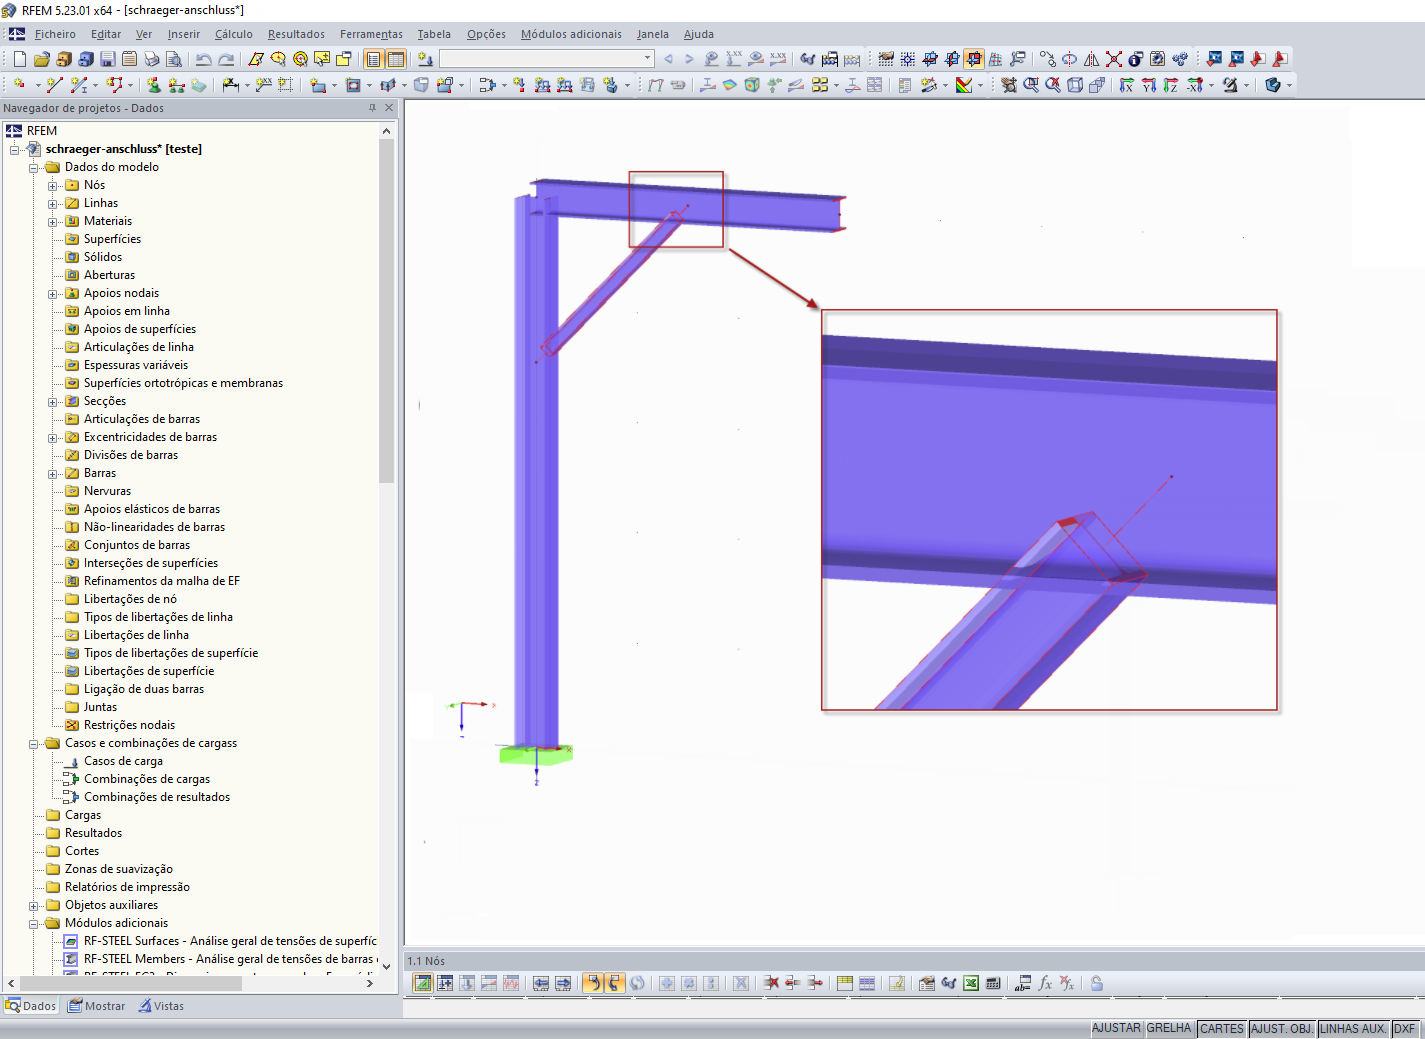Toggle AJUST. OBJ. object snap

[1282, 1028]
